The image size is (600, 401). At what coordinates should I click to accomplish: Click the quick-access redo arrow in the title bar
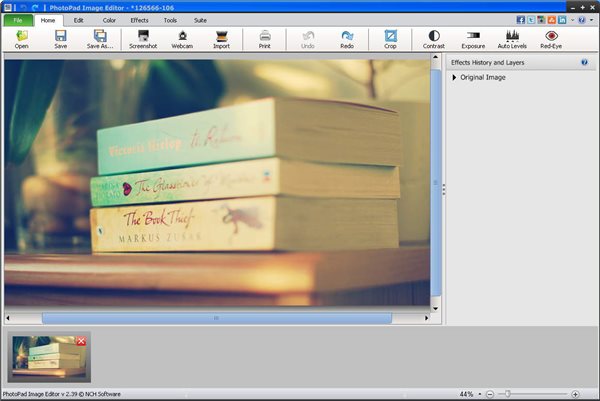(35, 7)
